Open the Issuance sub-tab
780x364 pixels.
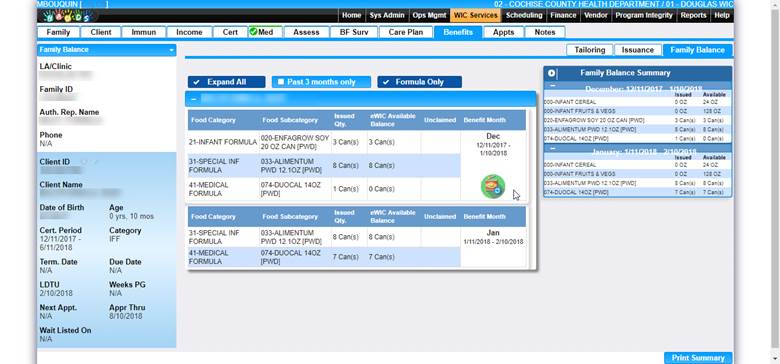[638, 50]
